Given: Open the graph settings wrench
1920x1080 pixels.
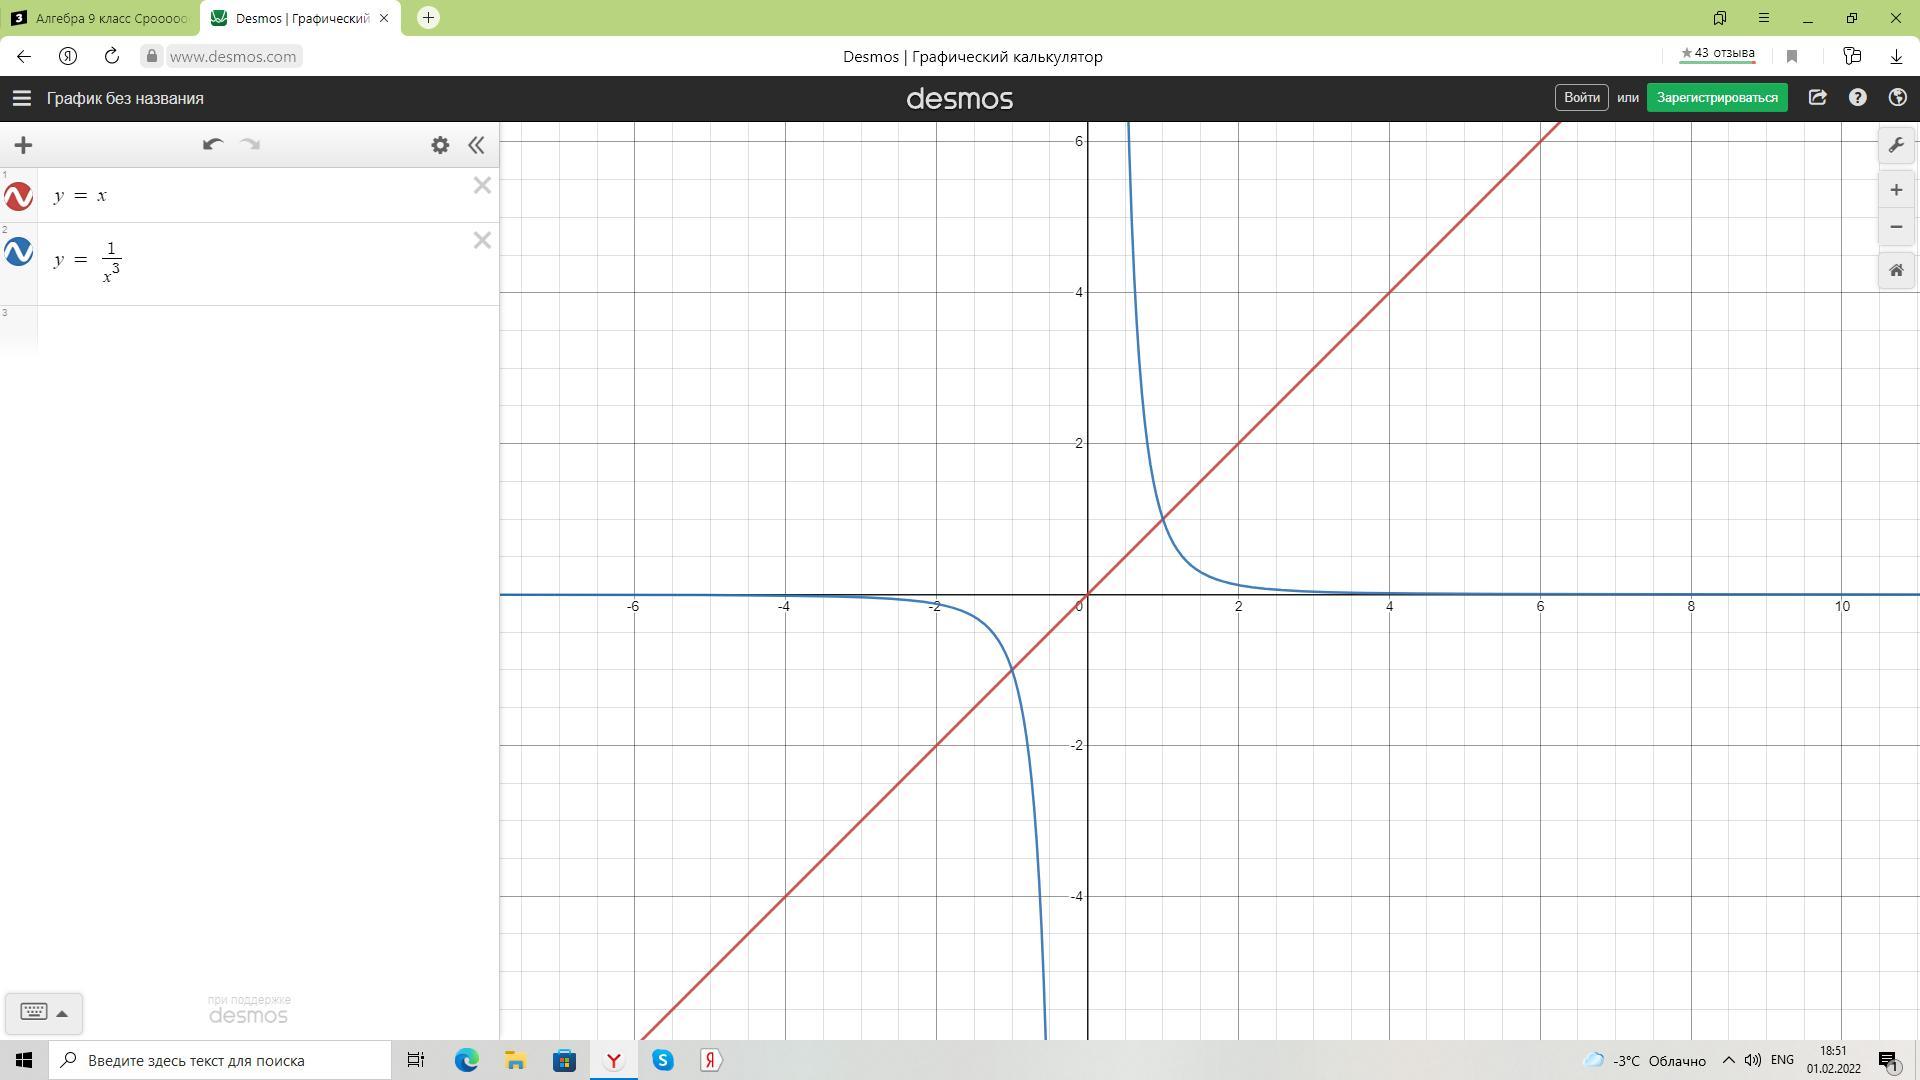Looking at the screenshot, I should [1896, 146].
